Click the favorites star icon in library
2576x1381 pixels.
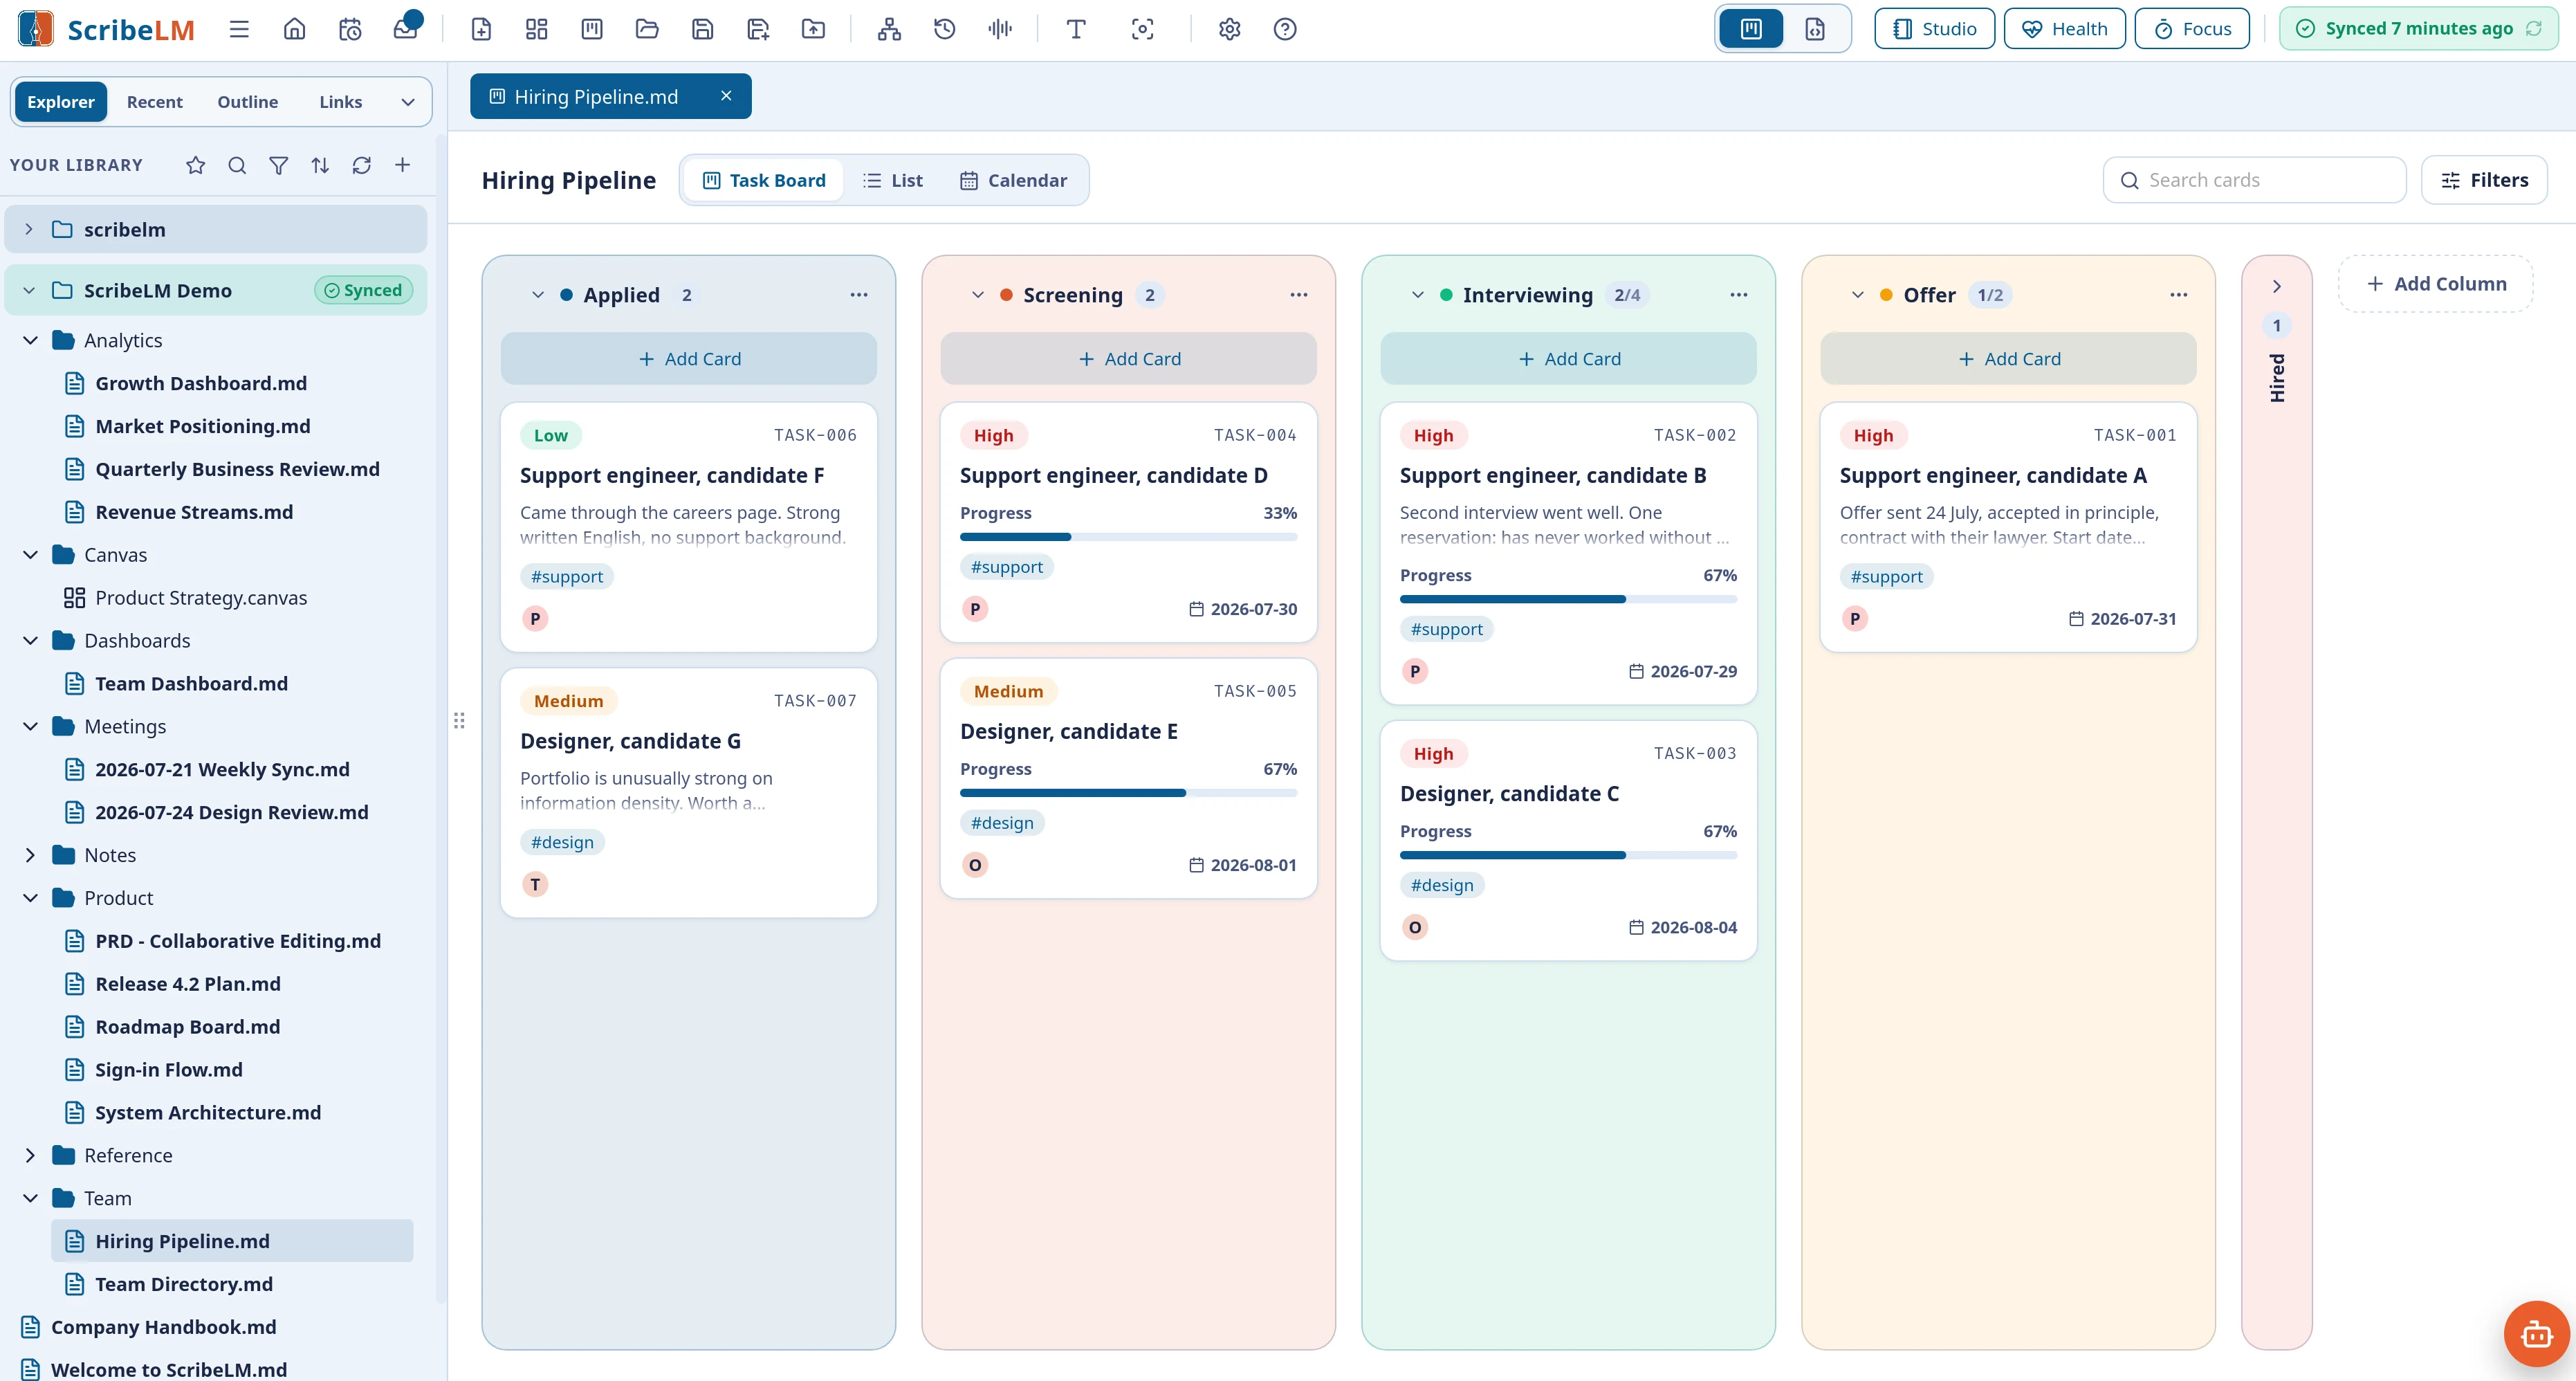[x=195, y=165]
